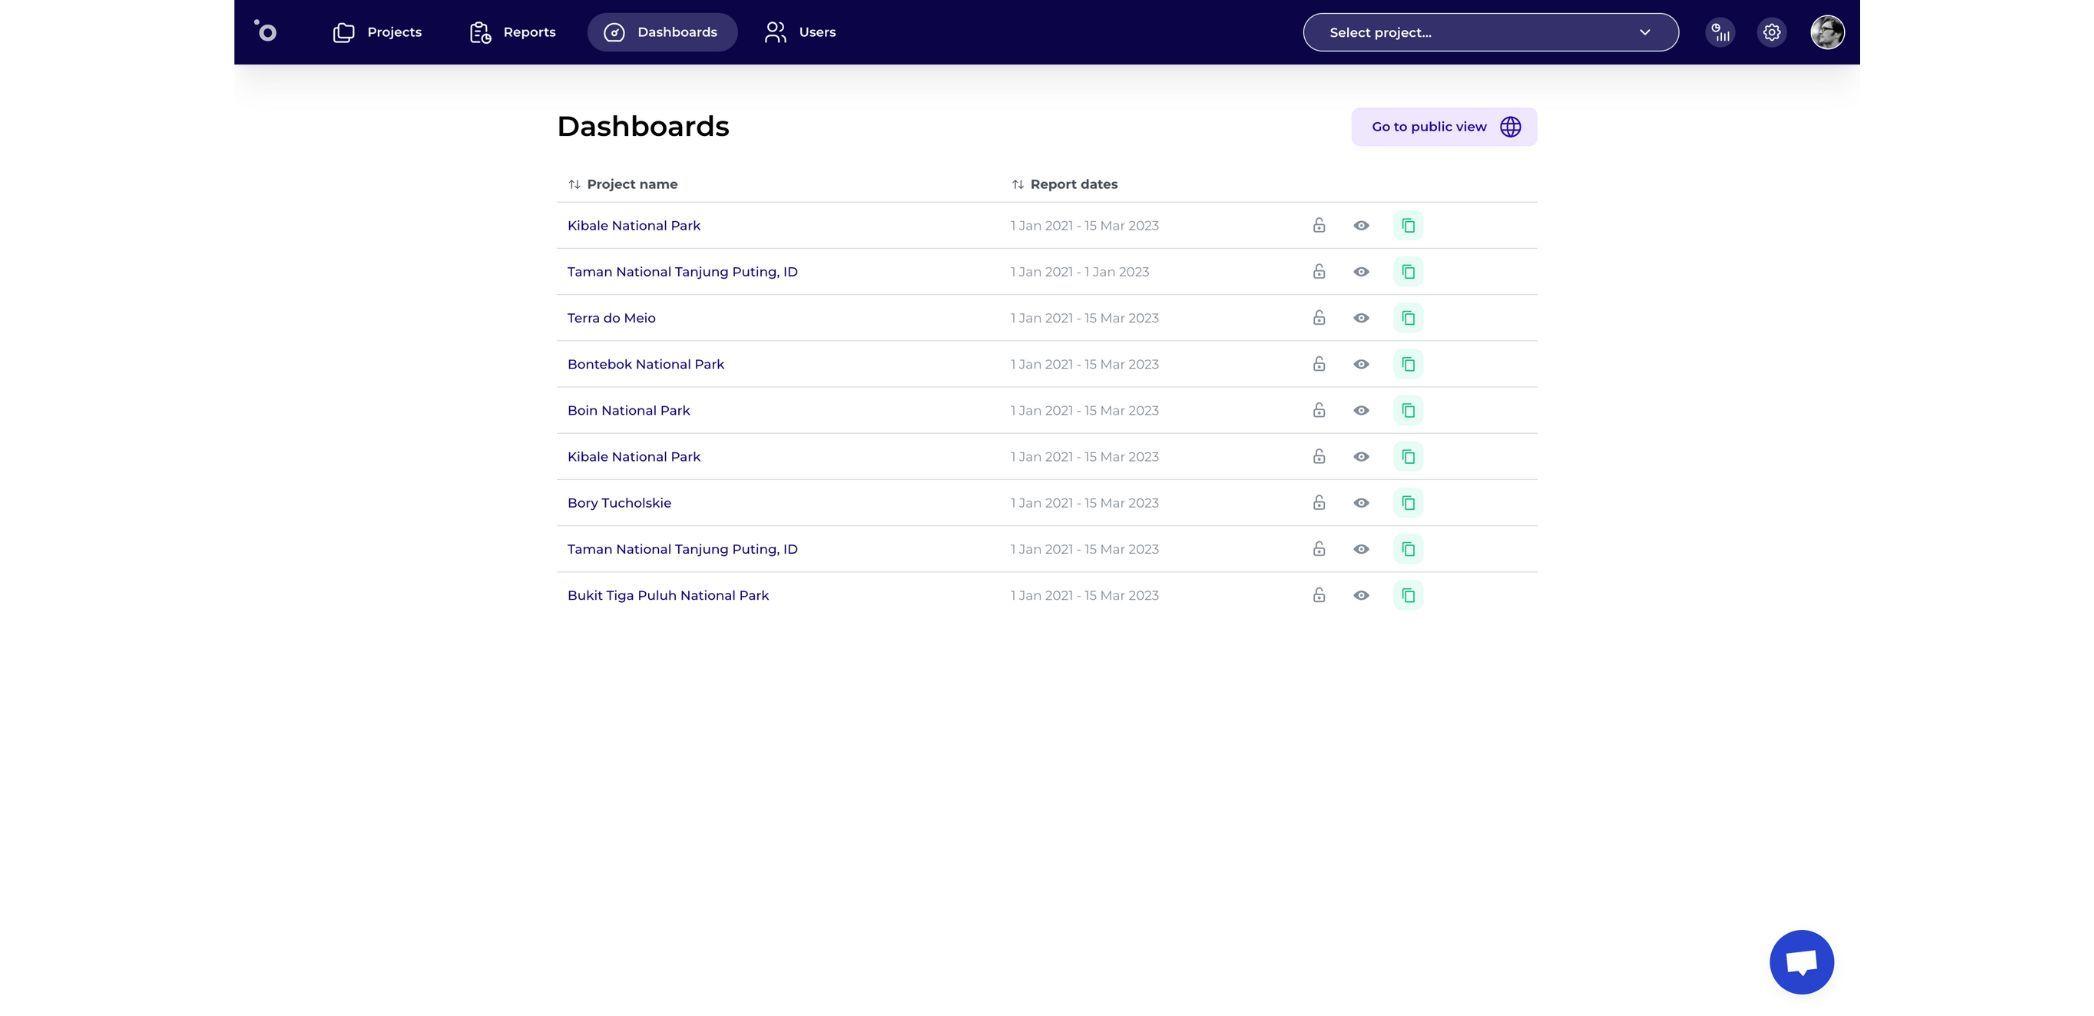Screen dimensions: 2094x1016
Task: Copy the Terra do Meio dashboard link
Action: click(x=1408, y=318)
